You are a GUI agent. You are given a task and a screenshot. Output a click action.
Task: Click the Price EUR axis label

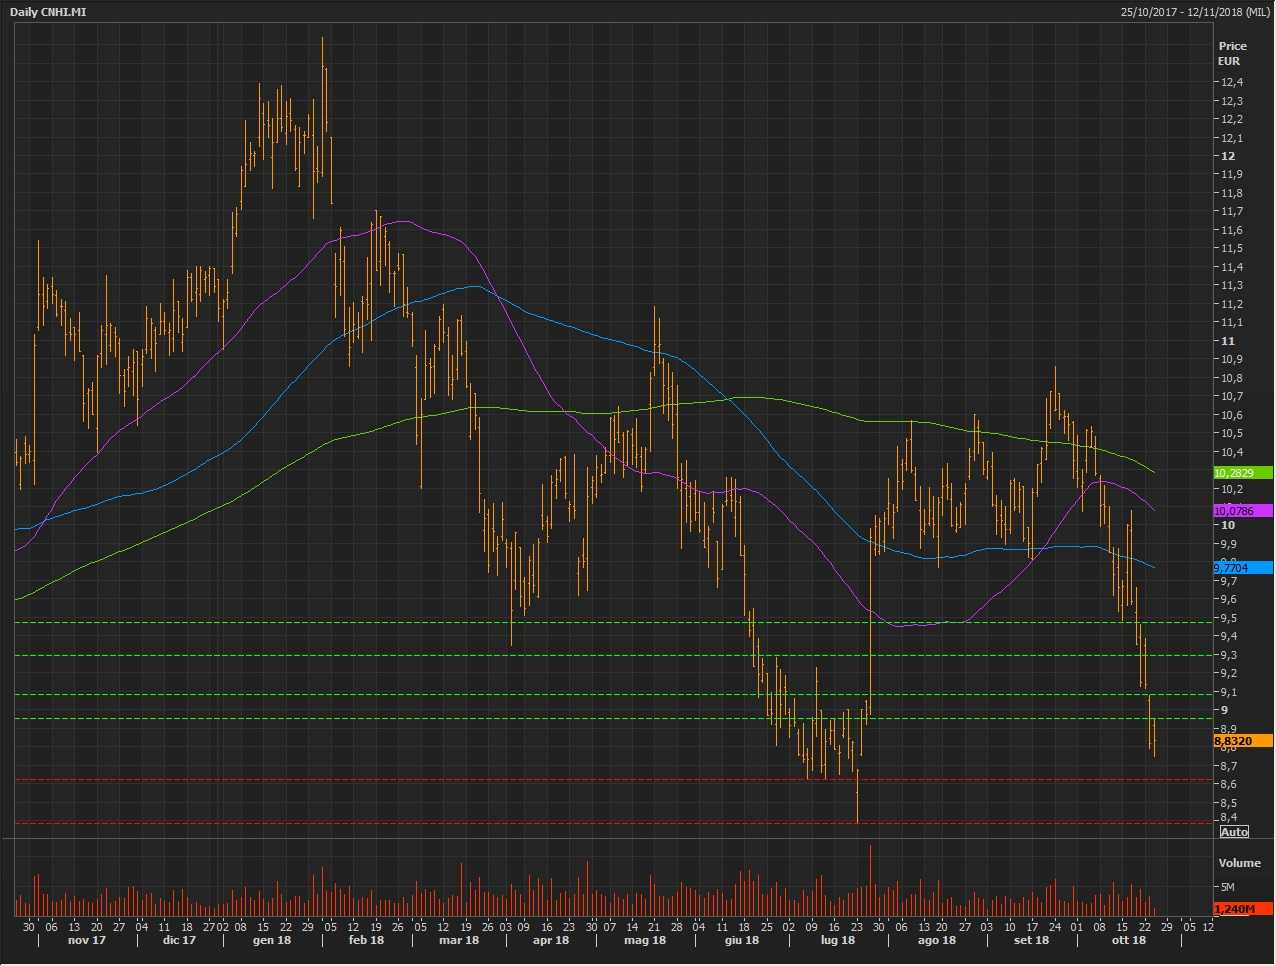pyautogui.click(x=1231, y=53)
